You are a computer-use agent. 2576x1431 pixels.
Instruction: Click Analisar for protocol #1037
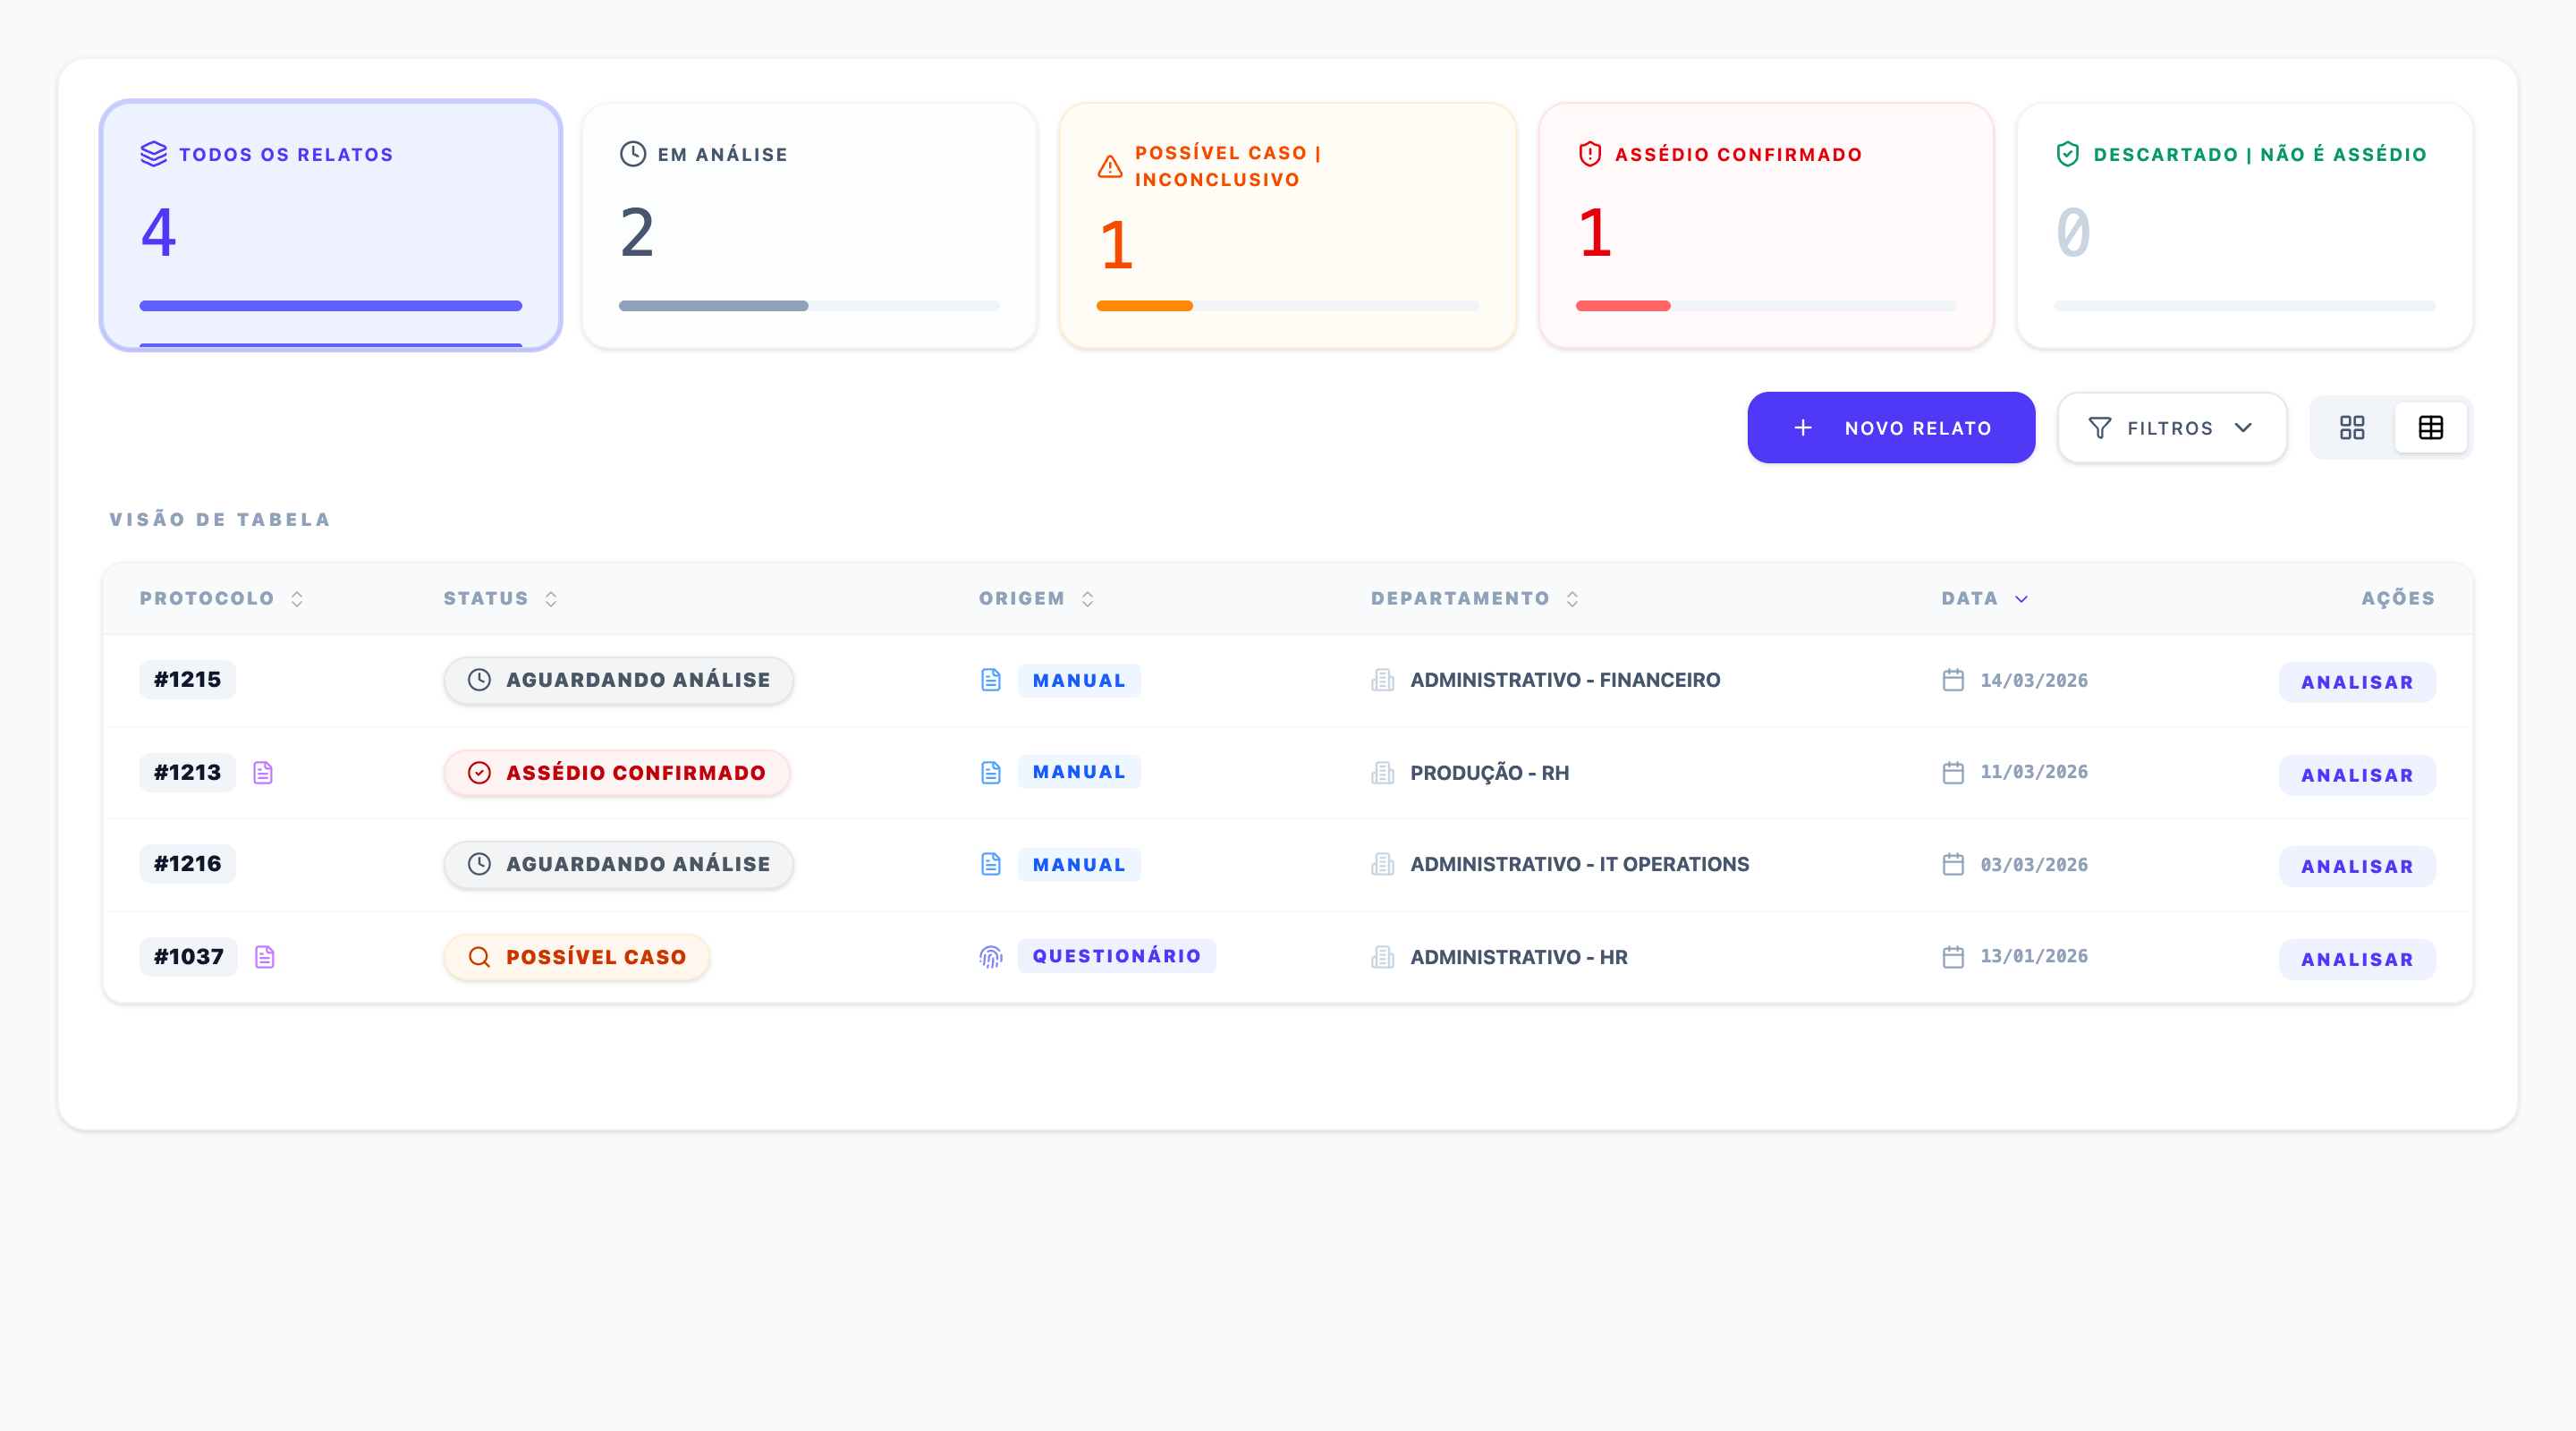tap(2356, 959)
